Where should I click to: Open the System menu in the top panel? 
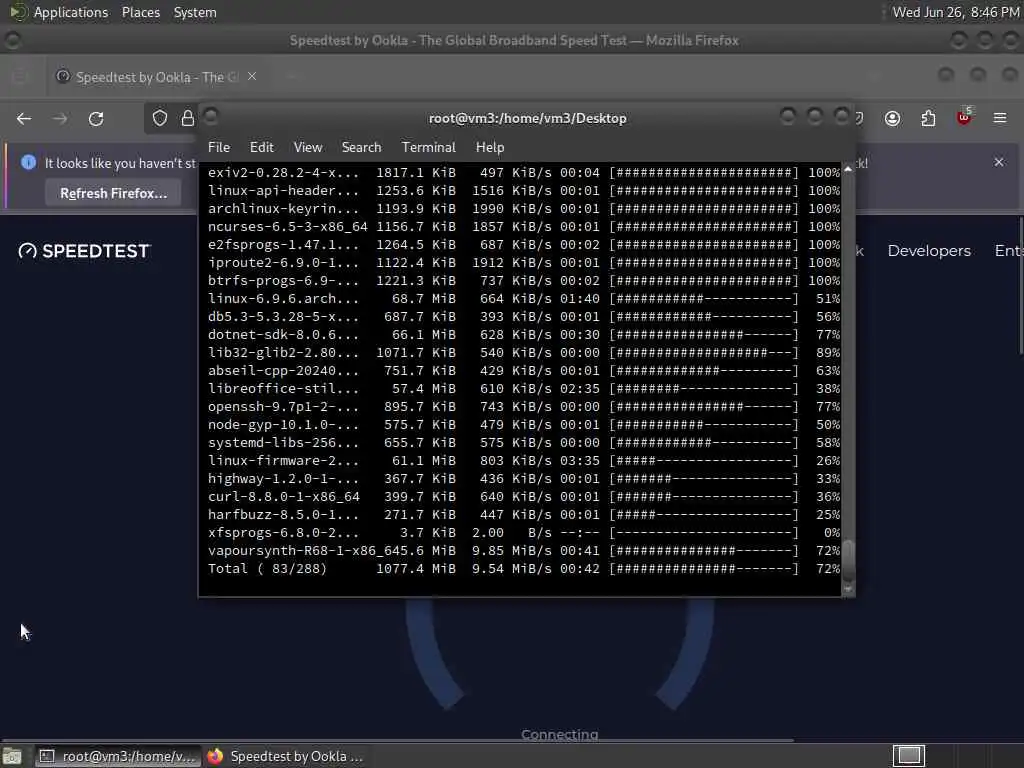click(195, 12)
